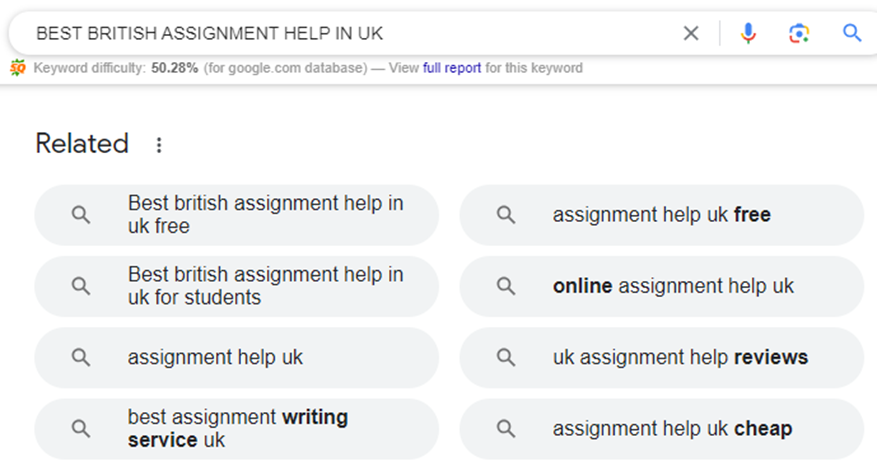Select 'assignment help uk free' related search
This screenshot has height=466, width=877.
pos(662,215)
